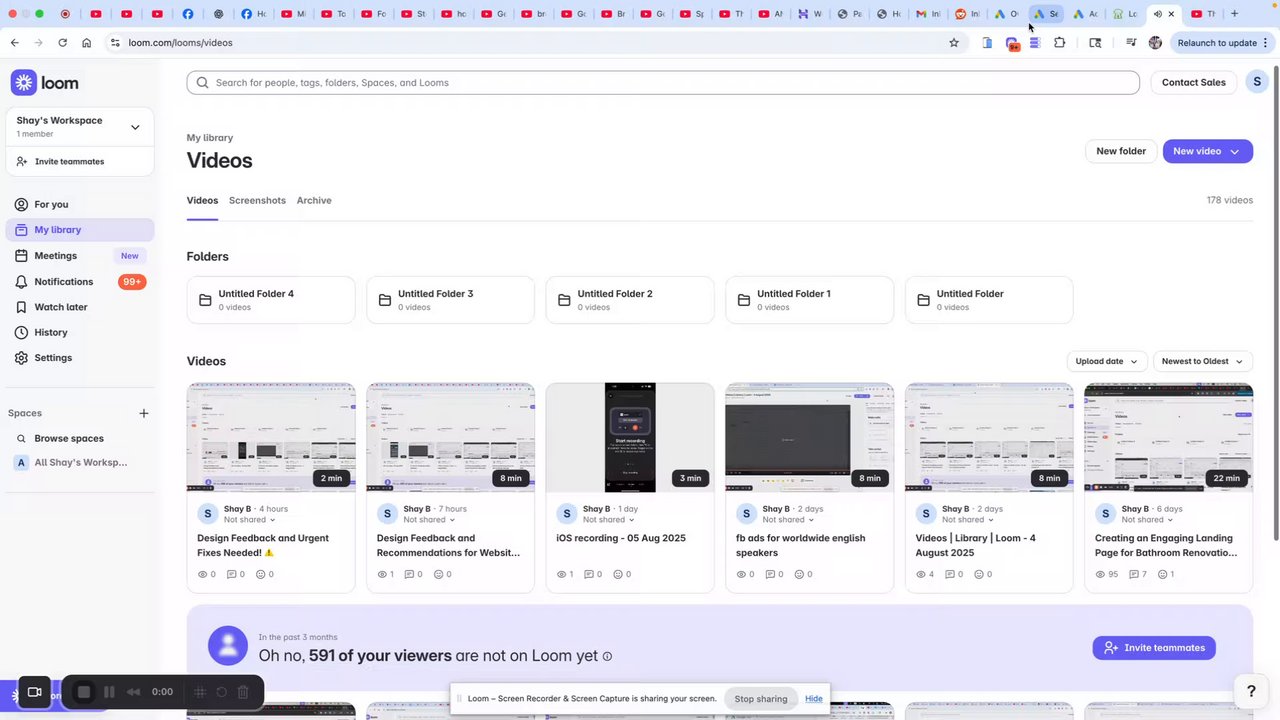The image size is (1280, 720).
Task: Open the New video dropdown
Action: coord(1208,151)
